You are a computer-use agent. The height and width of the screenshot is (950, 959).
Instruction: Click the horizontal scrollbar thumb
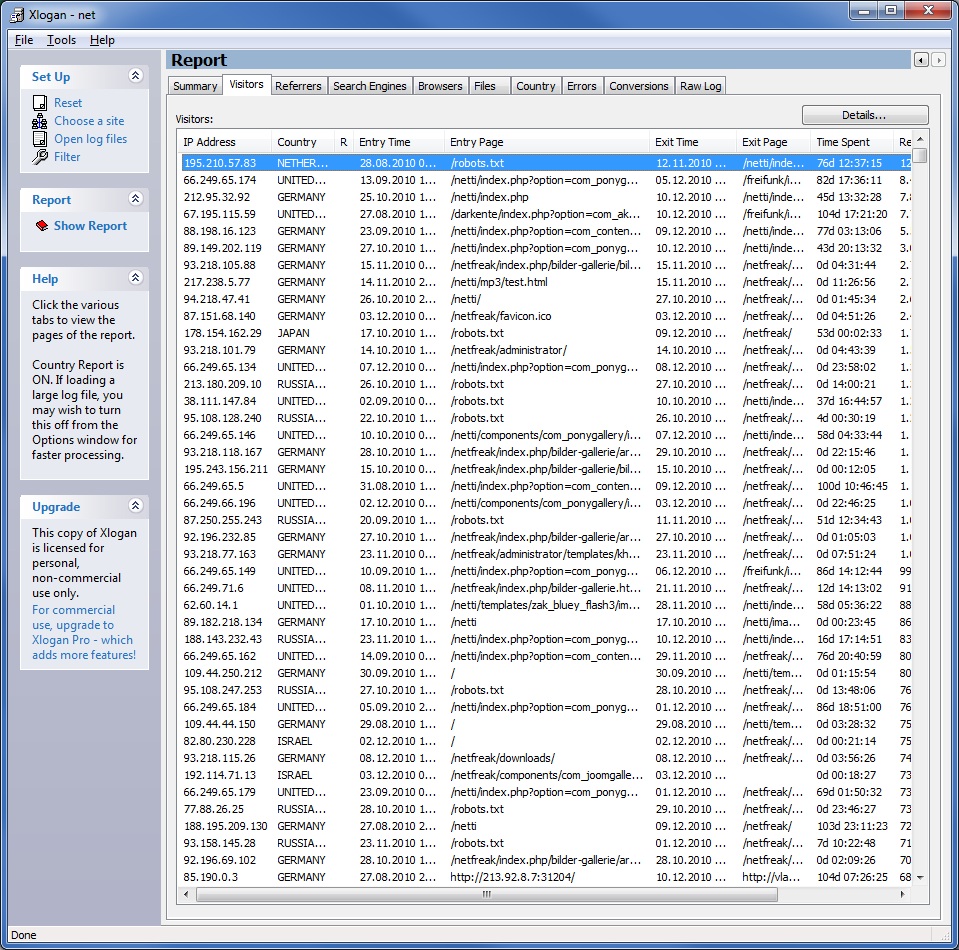(487, 894)
